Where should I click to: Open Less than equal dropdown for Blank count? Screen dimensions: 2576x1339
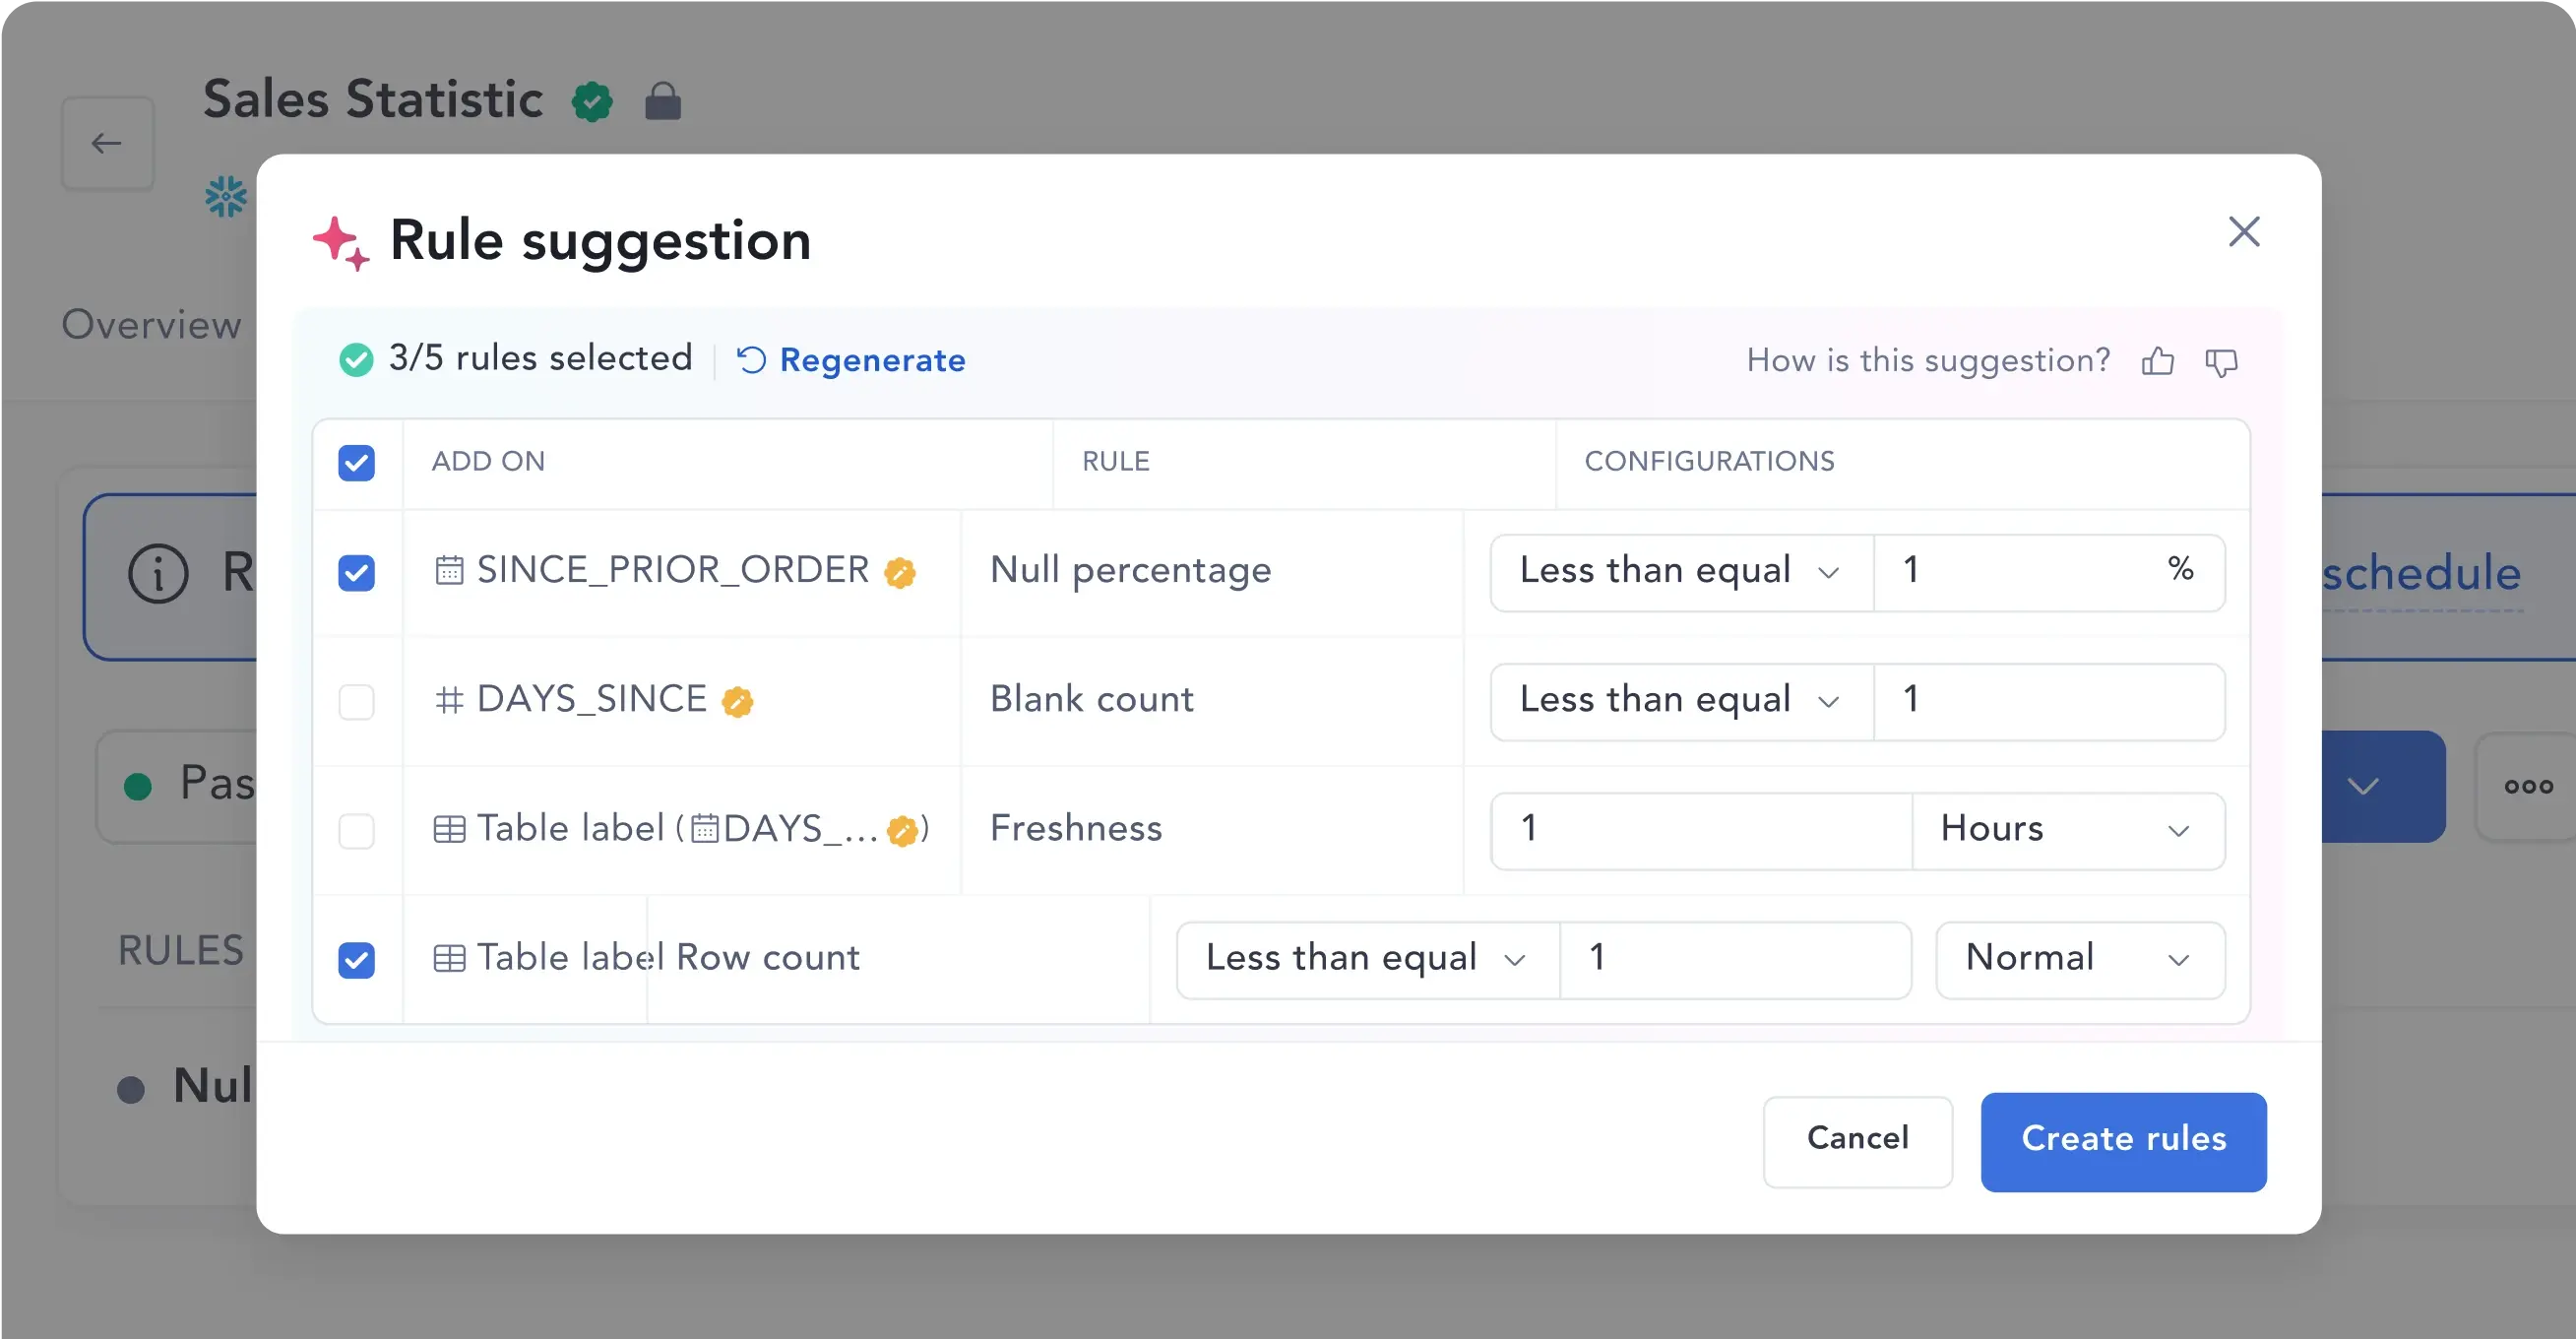coord(1681,700)
